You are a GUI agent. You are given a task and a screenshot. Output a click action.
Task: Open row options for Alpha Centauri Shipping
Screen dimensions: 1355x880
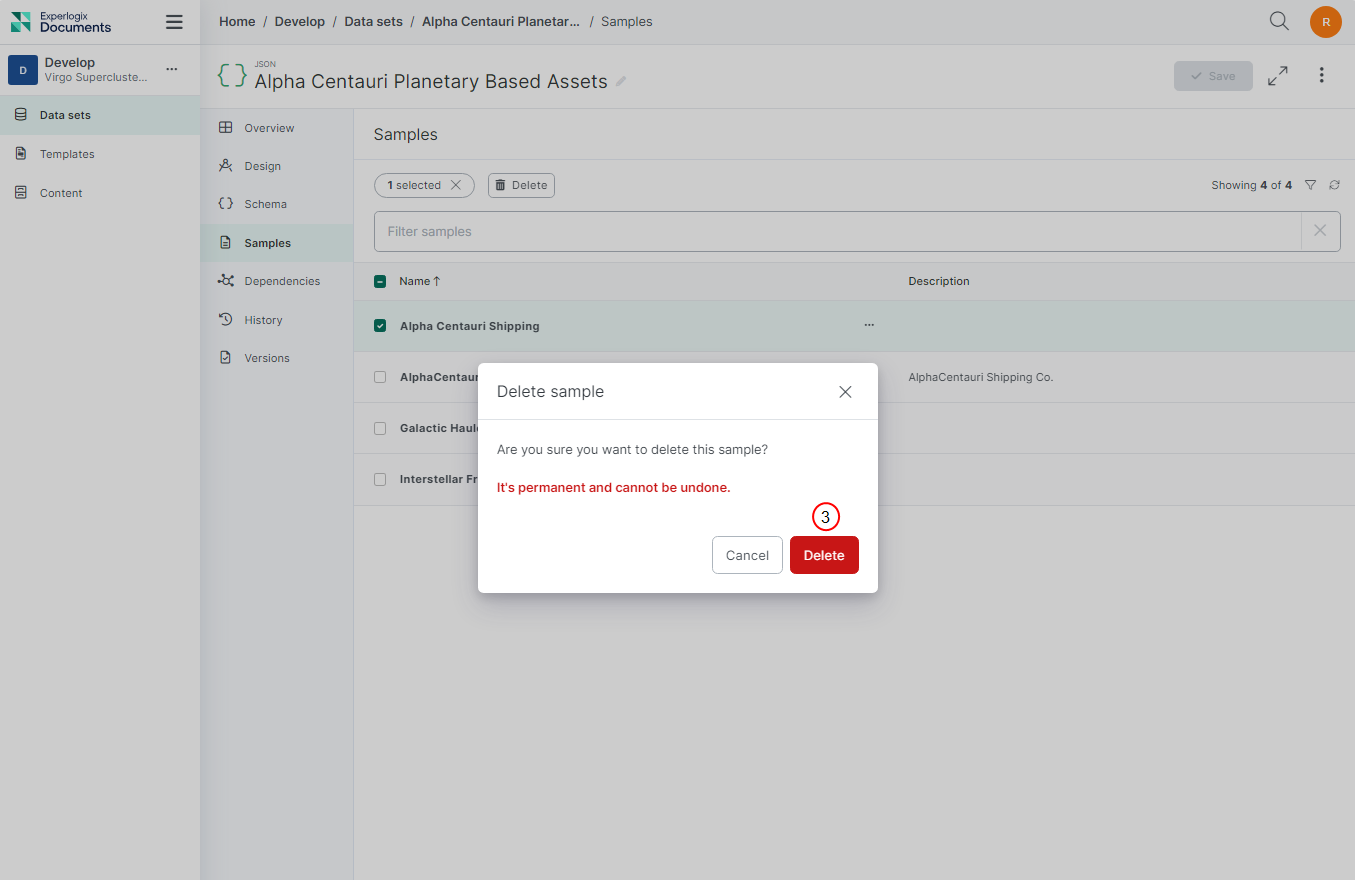[x=869, y=326]
